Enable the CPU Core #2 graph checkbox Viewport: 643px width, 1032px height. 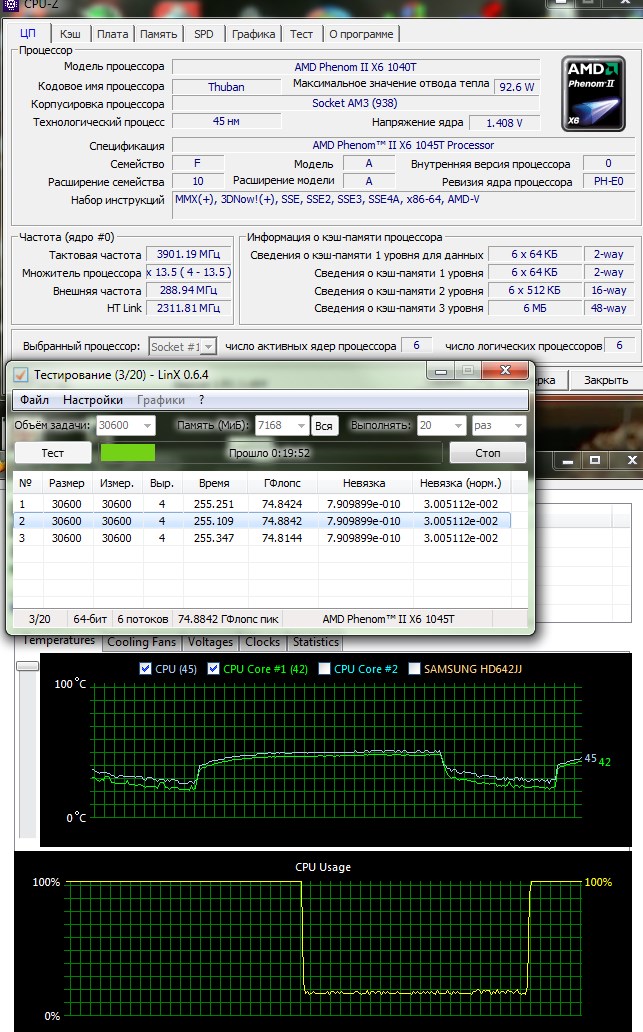pyautogui.click(x=324, y=669)
